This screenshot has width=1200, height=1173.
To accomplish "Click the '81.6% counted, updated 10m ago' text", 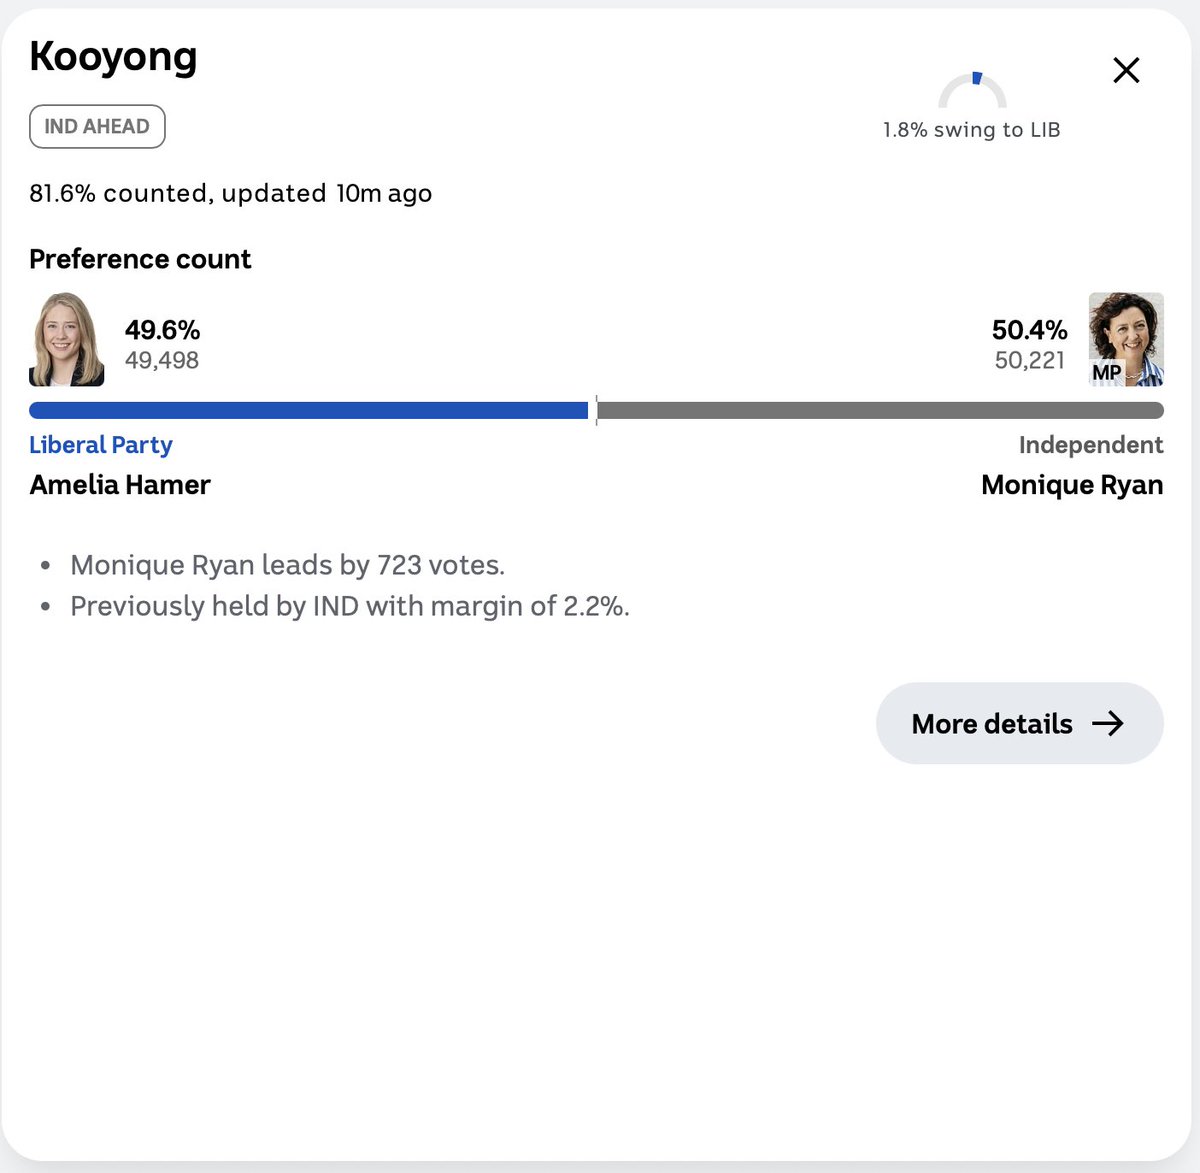I will tap(231, 193).
